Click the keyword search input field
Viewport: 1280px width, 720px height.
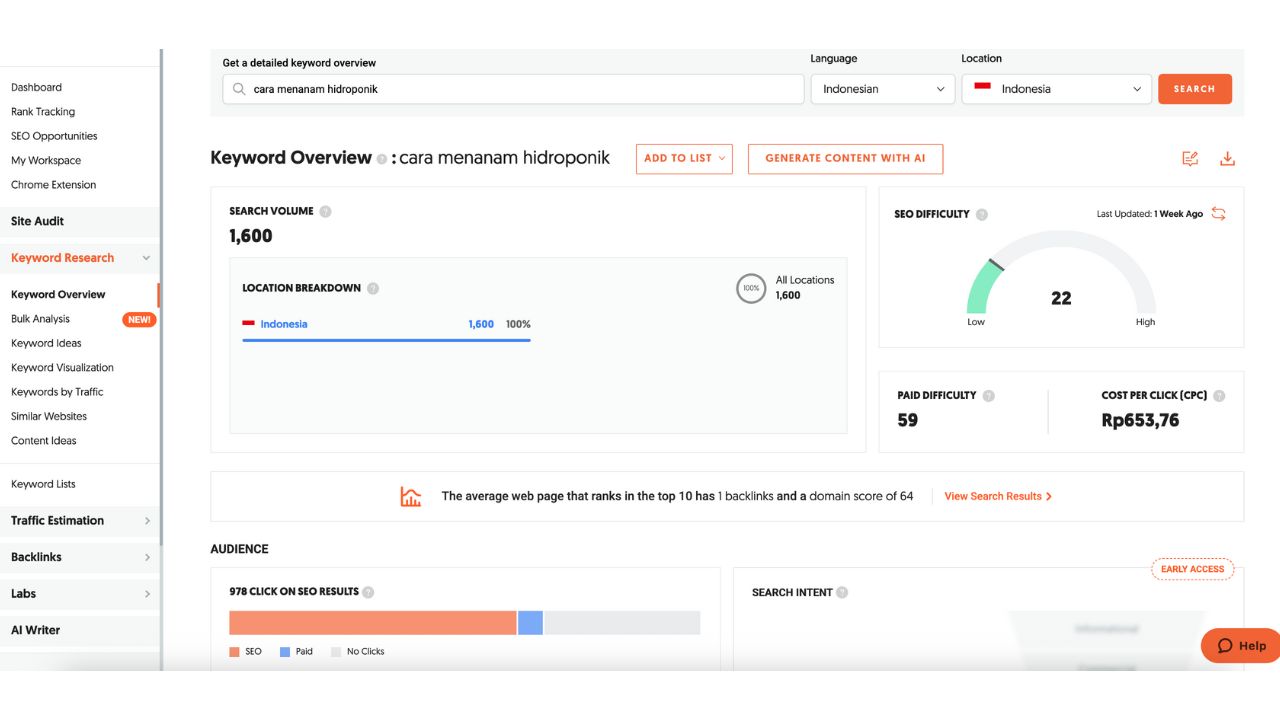513,89
